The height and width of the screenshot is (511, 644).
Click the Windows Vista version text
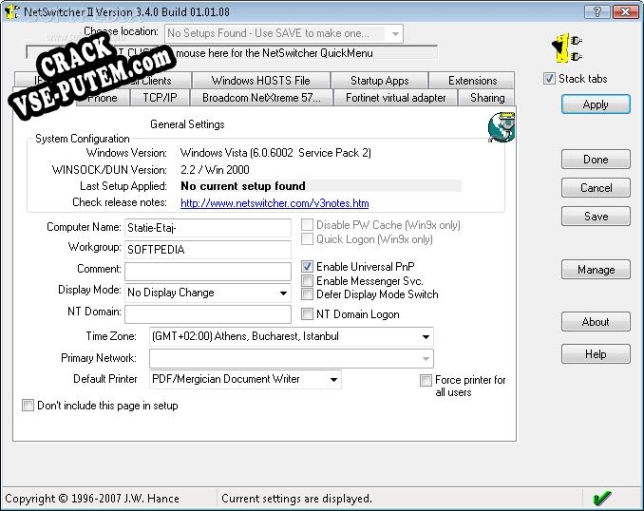coord(276,153)
